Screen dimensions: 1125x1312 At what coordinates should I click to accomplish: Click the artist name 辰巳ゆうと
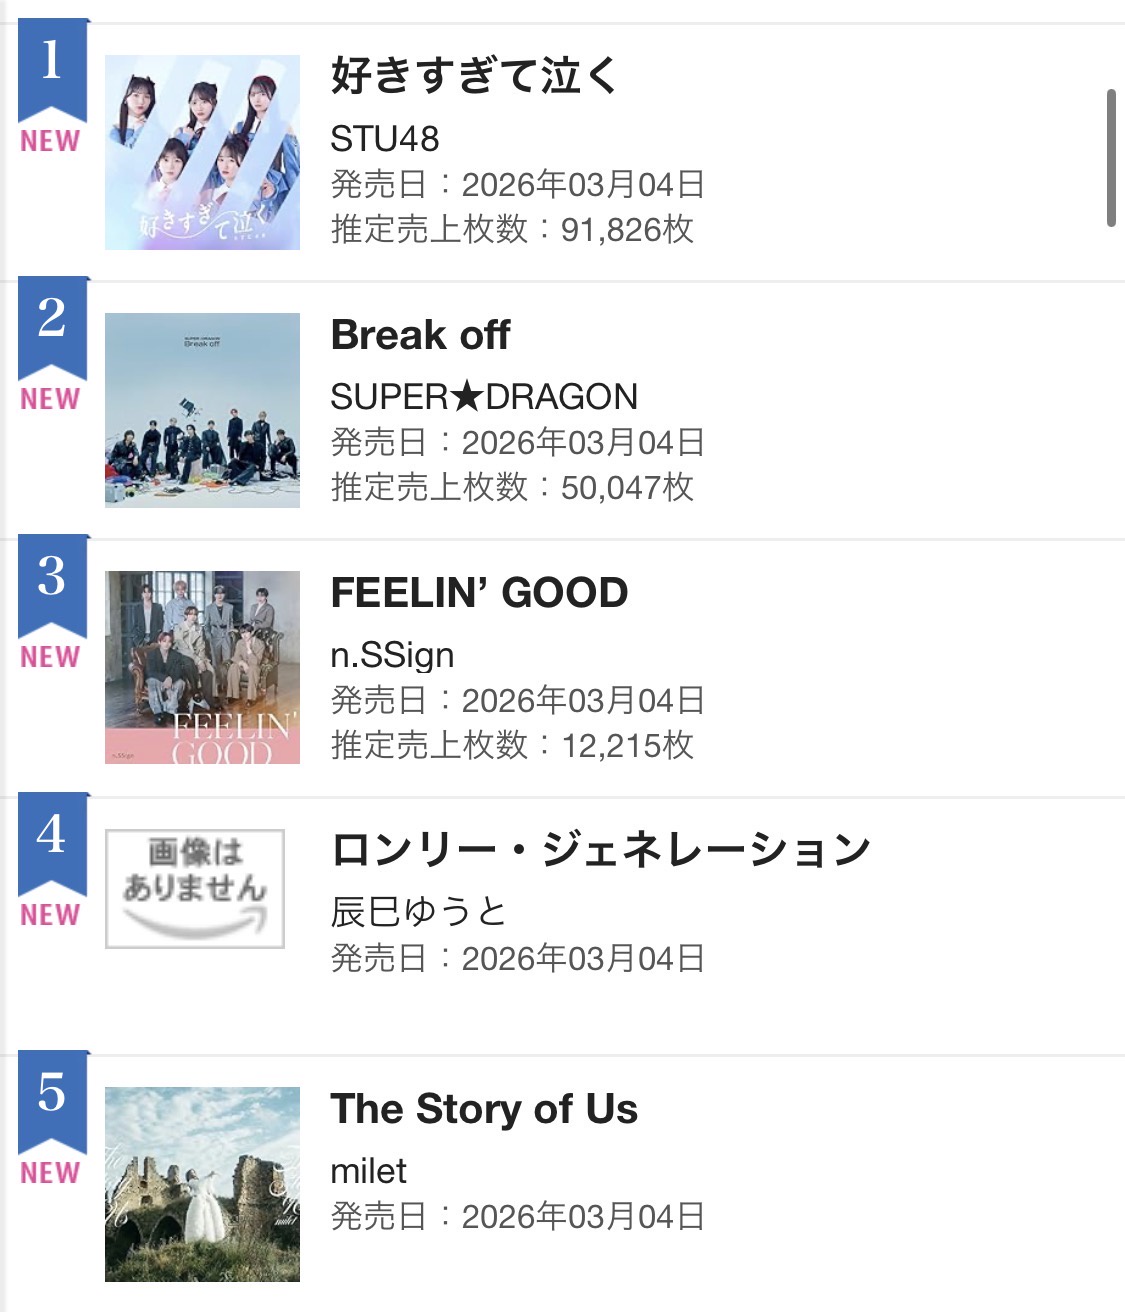418,912
